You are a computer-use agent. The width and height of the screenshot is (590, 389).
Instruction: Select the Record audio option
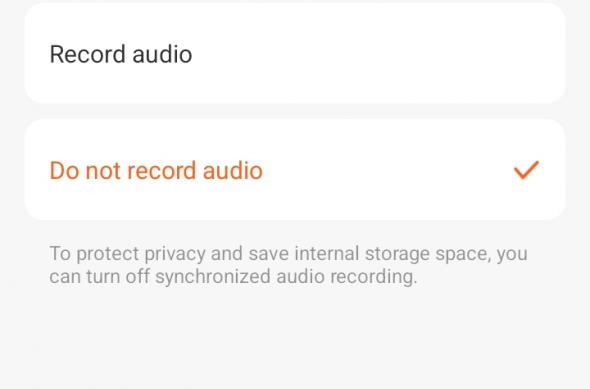(295, 53)
